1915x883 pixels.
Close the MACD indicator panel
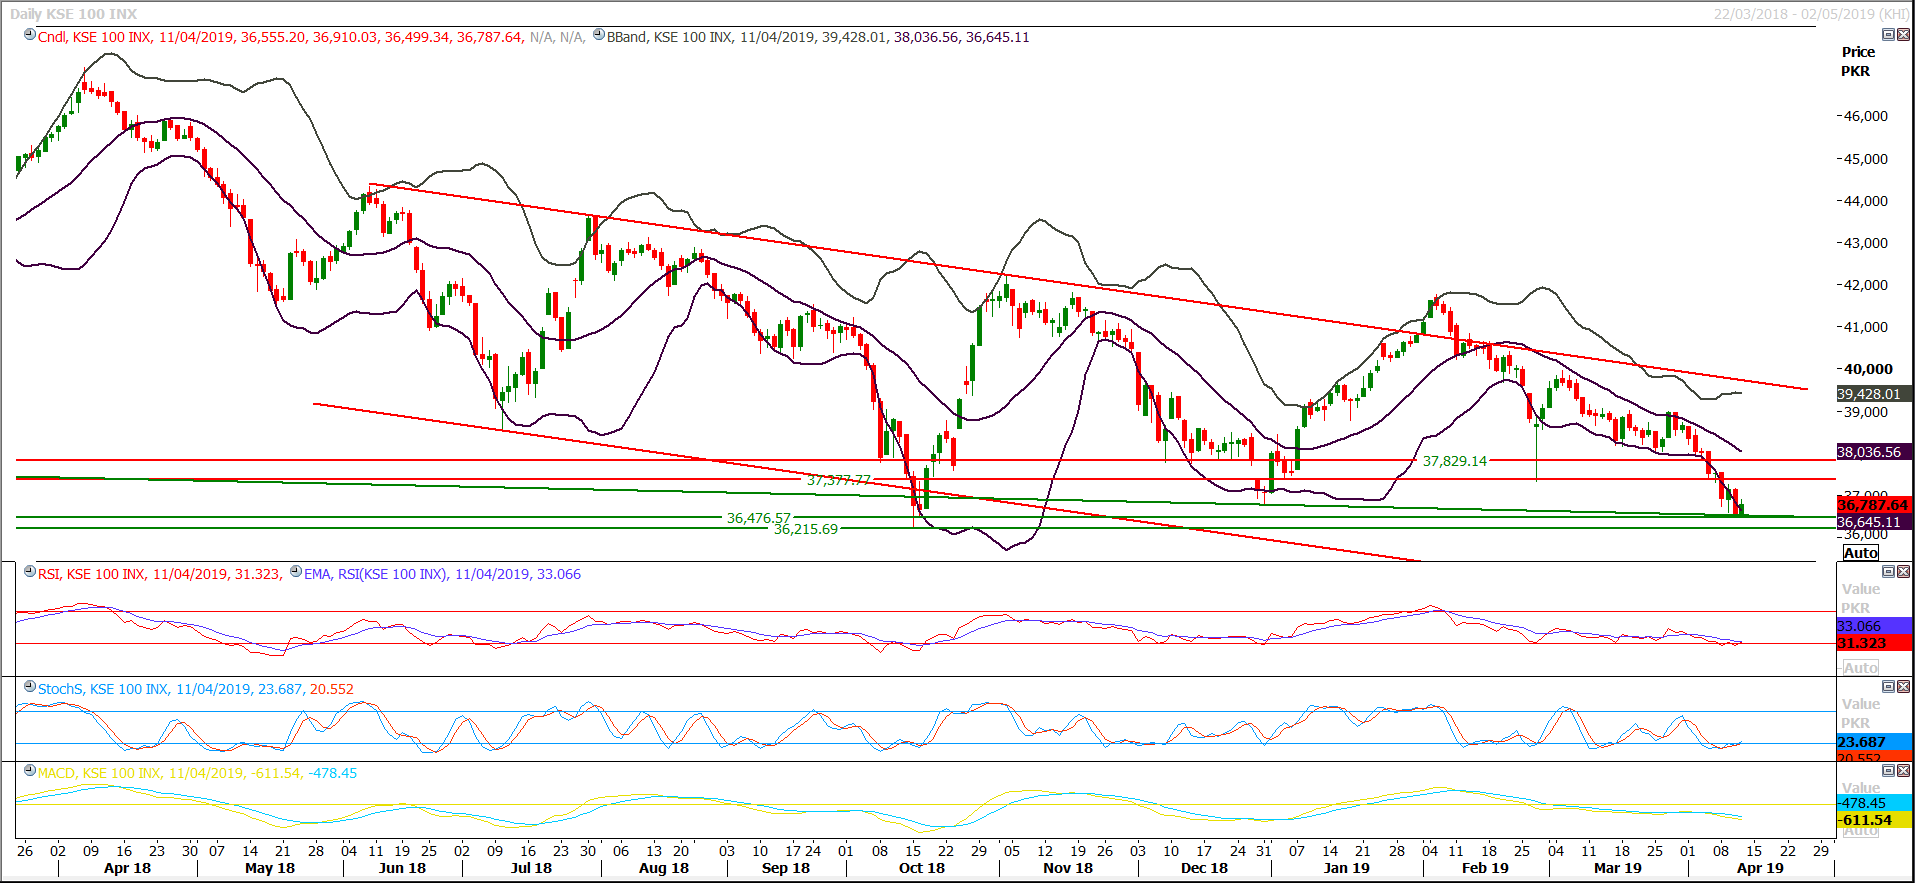click(x=1903, y=770)
